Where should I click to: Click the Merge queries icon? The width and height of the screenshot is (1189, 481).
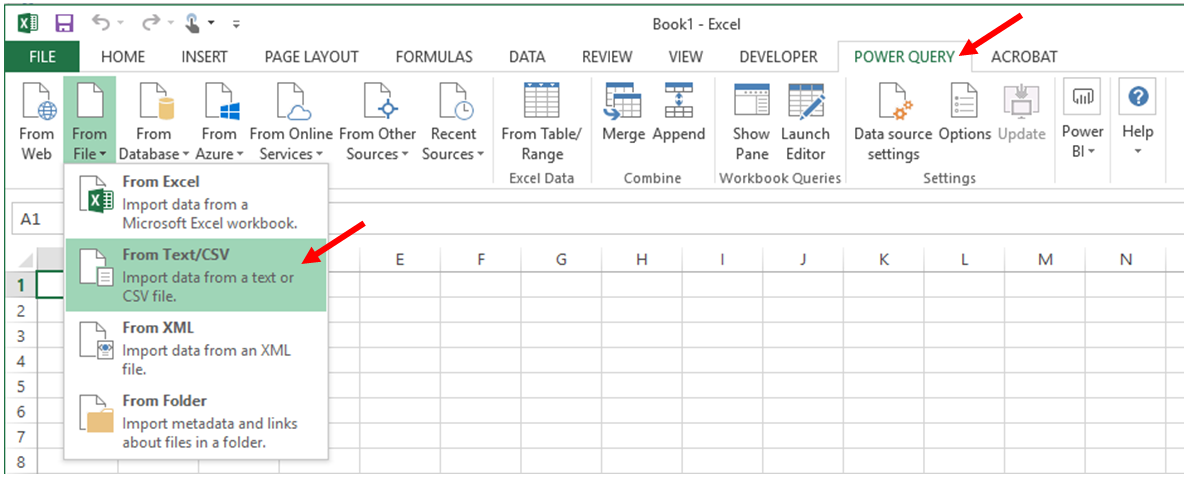pos(623,114)
